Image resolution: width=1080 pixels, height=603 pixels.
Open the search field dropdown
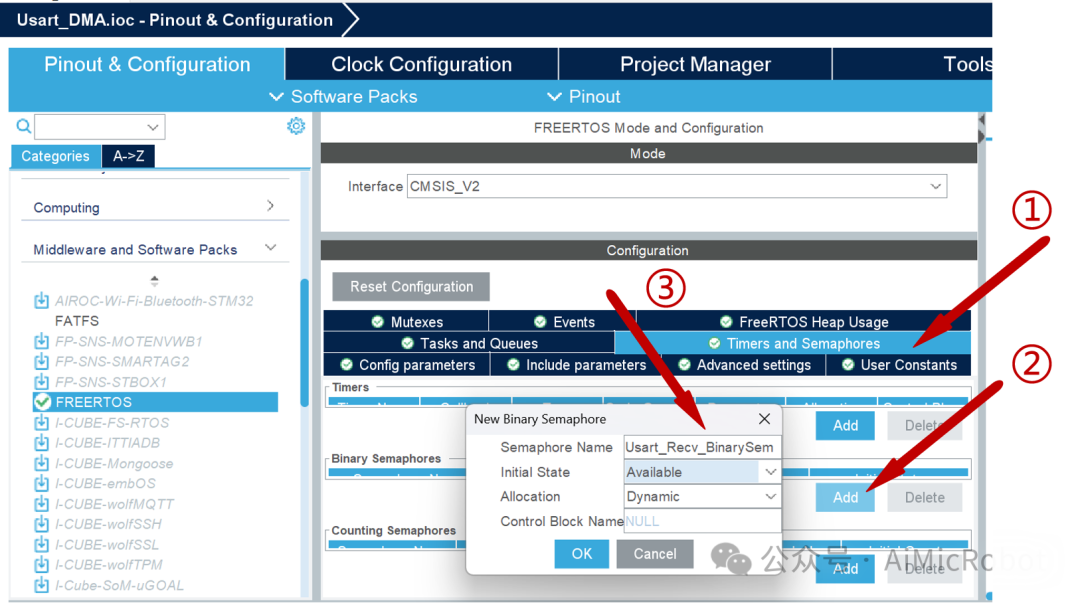tap(153, 127)
